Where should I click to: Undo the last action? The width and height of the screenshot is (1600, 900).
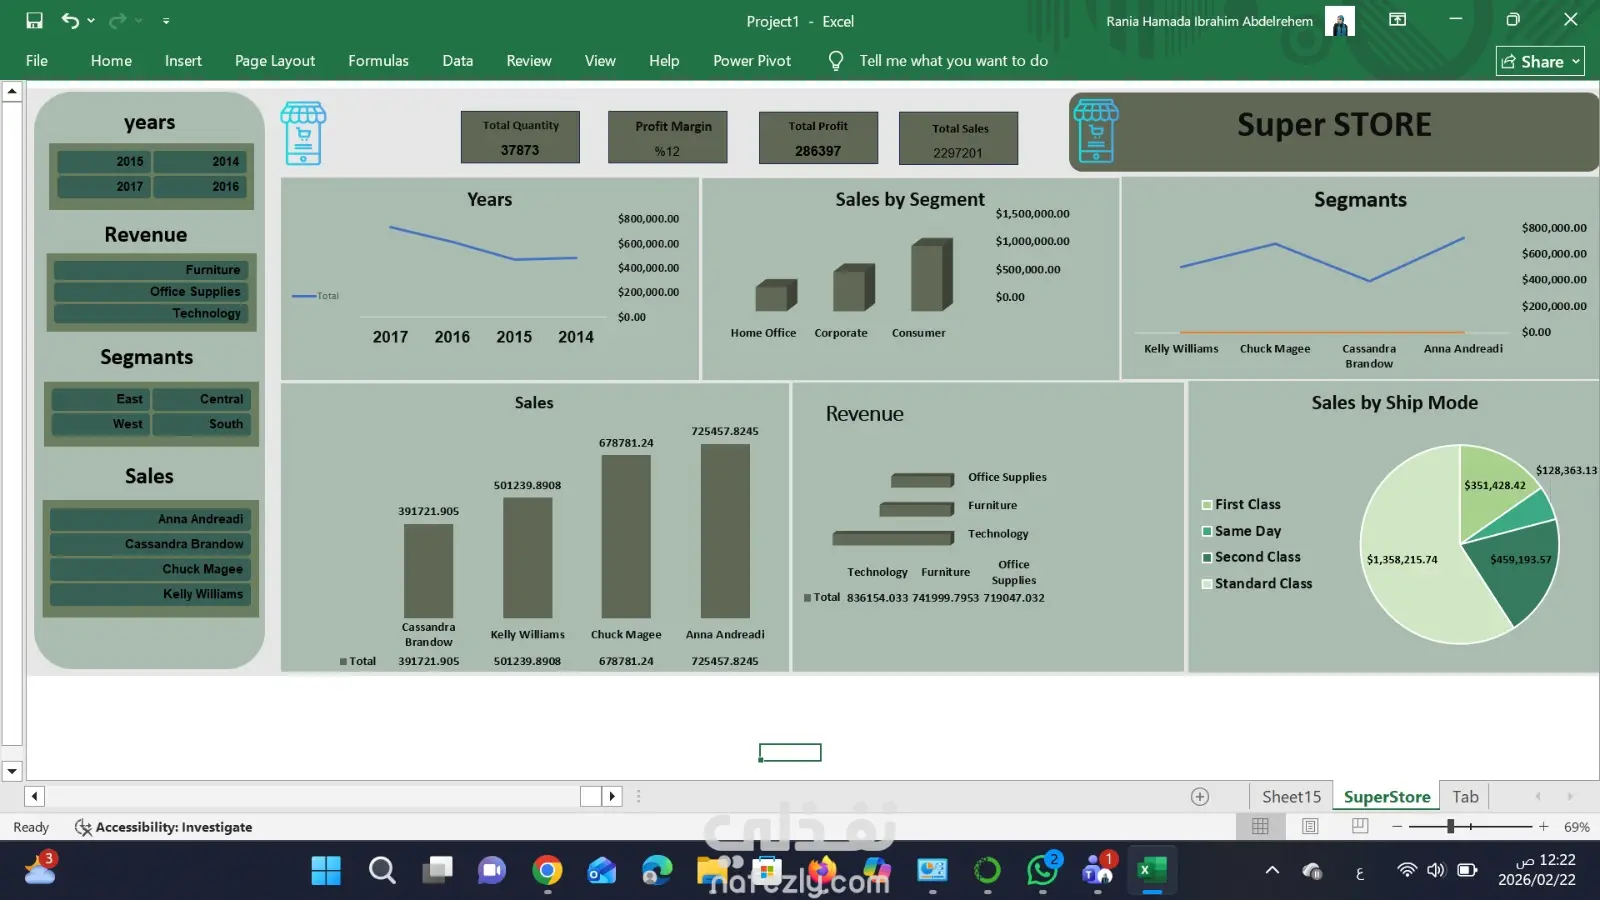pyautogui.click(x=69, y=21)
